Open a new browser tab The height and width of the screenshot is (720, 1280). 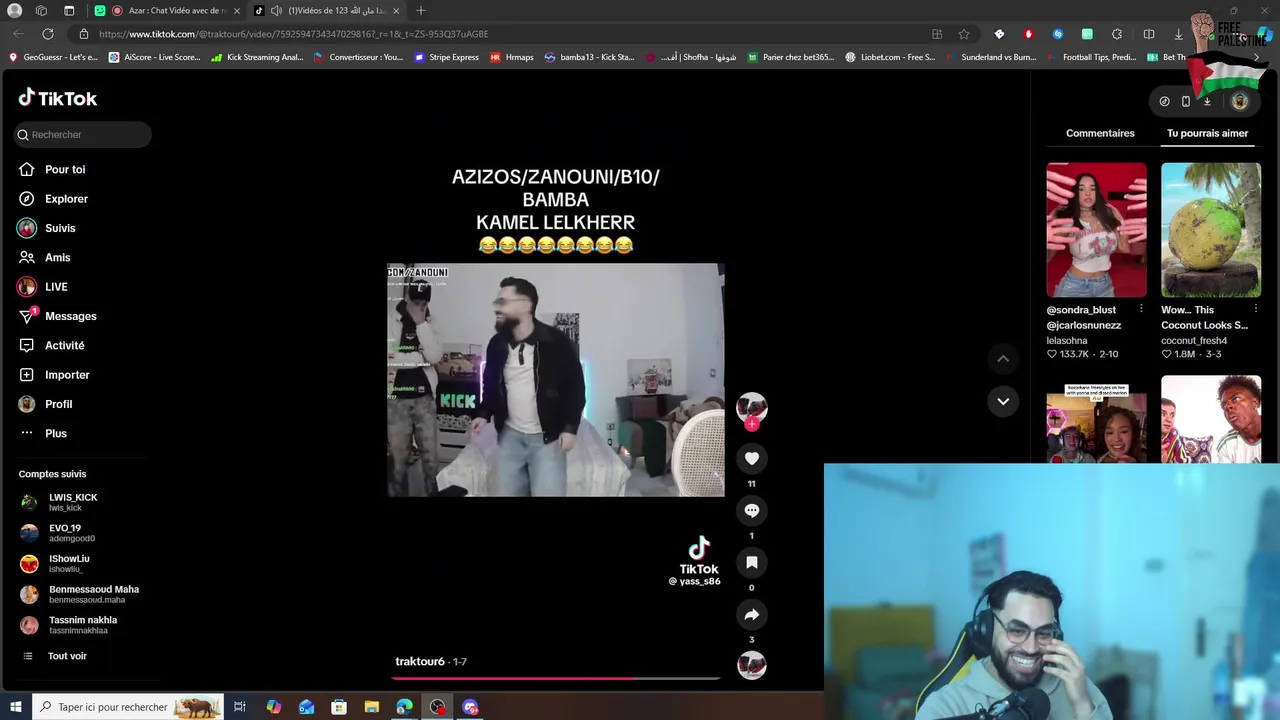[421, 11]
